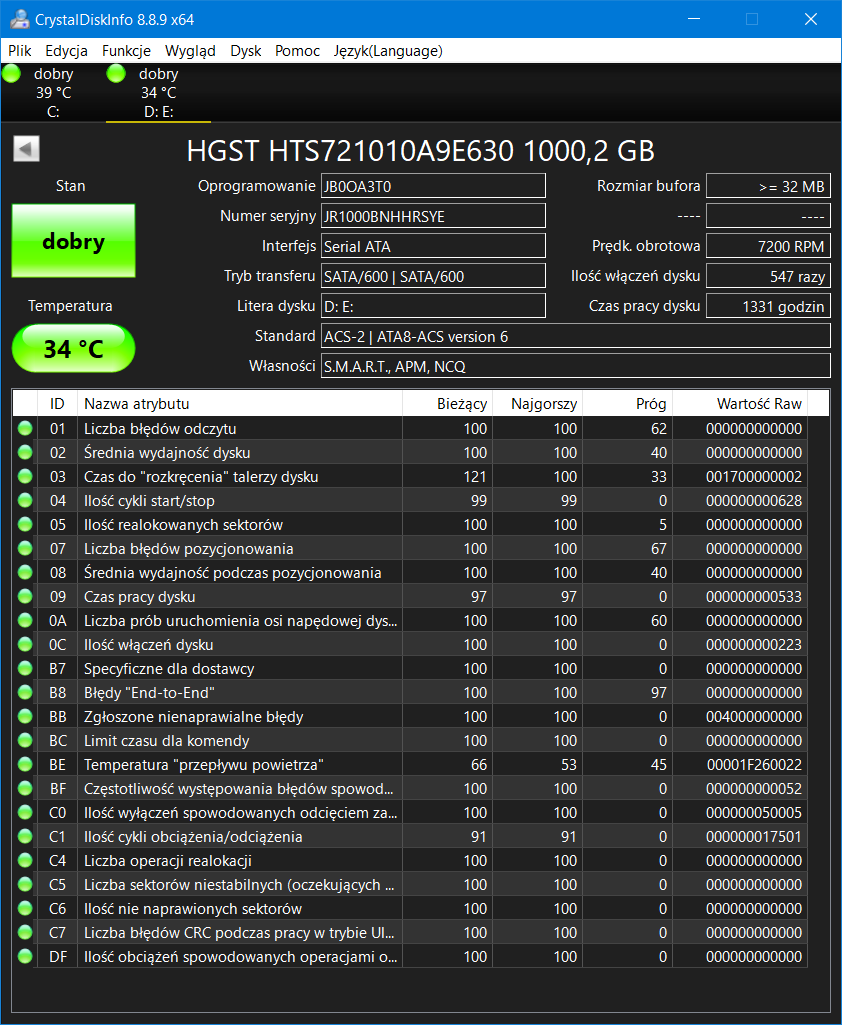Open the Wygląd menu
Screen dimensions: 842x1025
(190, 51)
